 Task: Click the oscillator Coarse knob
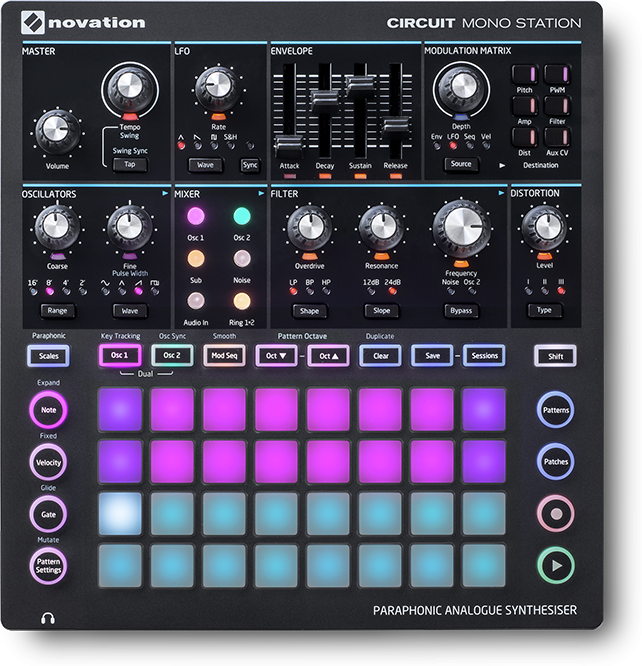(57, 228)
